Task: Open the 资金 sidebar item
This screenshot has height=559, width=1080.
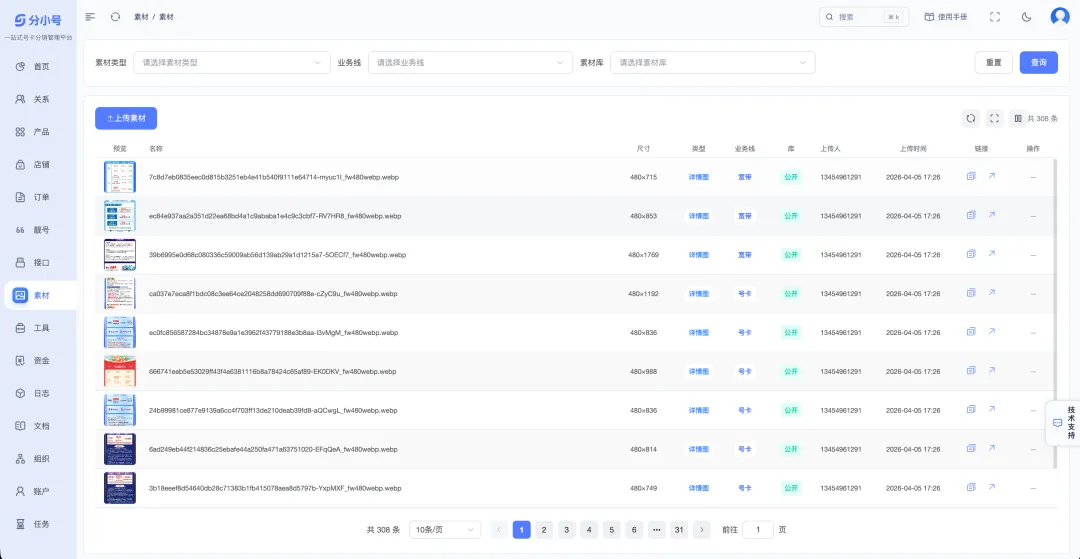Action: (39, 360)
